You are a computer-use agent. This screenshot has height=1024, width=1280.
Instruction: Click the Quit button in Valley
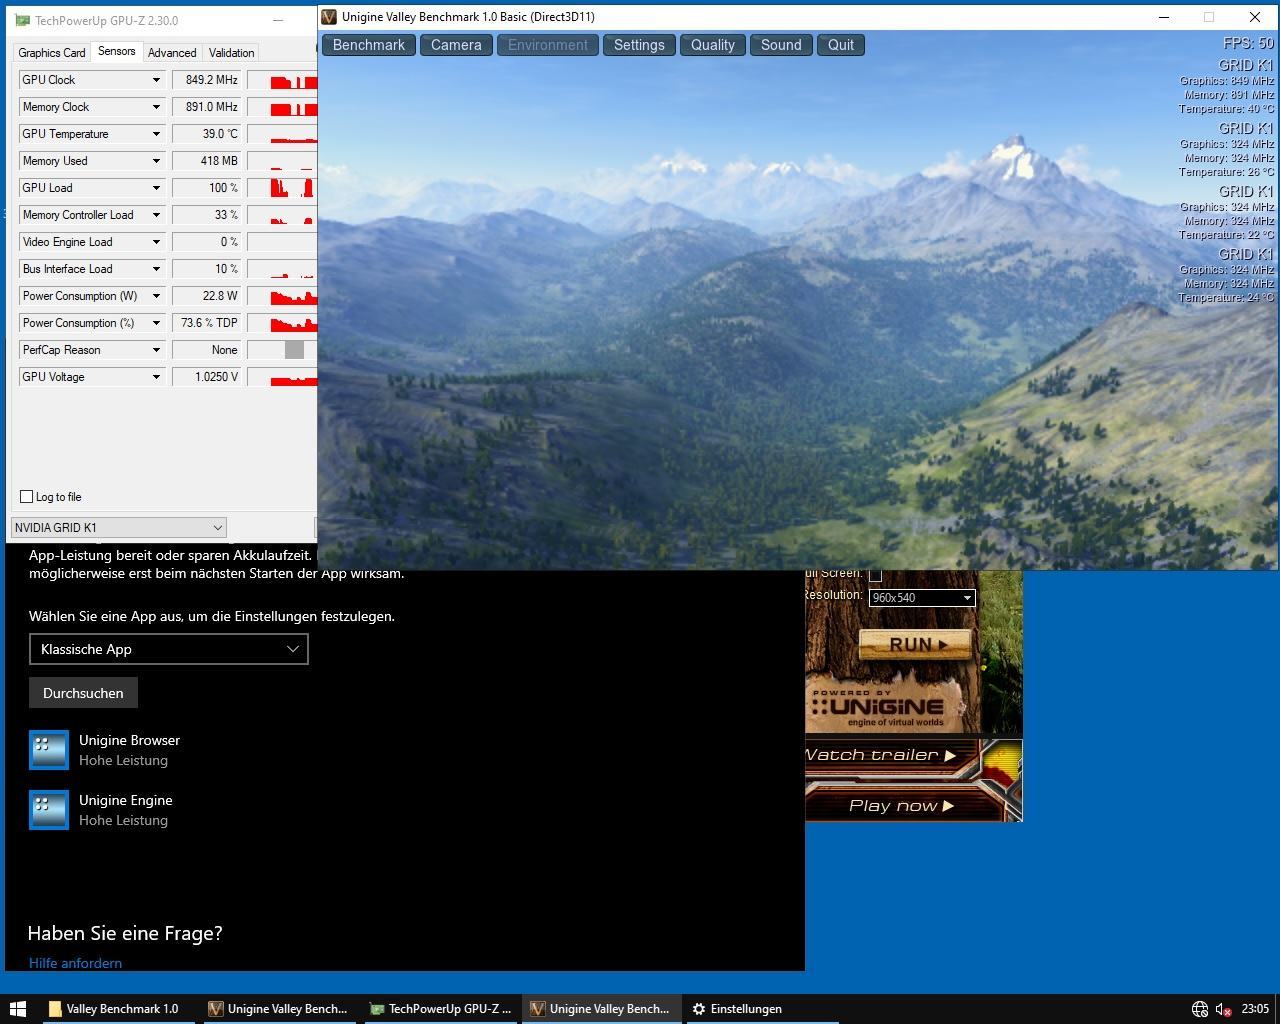841,45
